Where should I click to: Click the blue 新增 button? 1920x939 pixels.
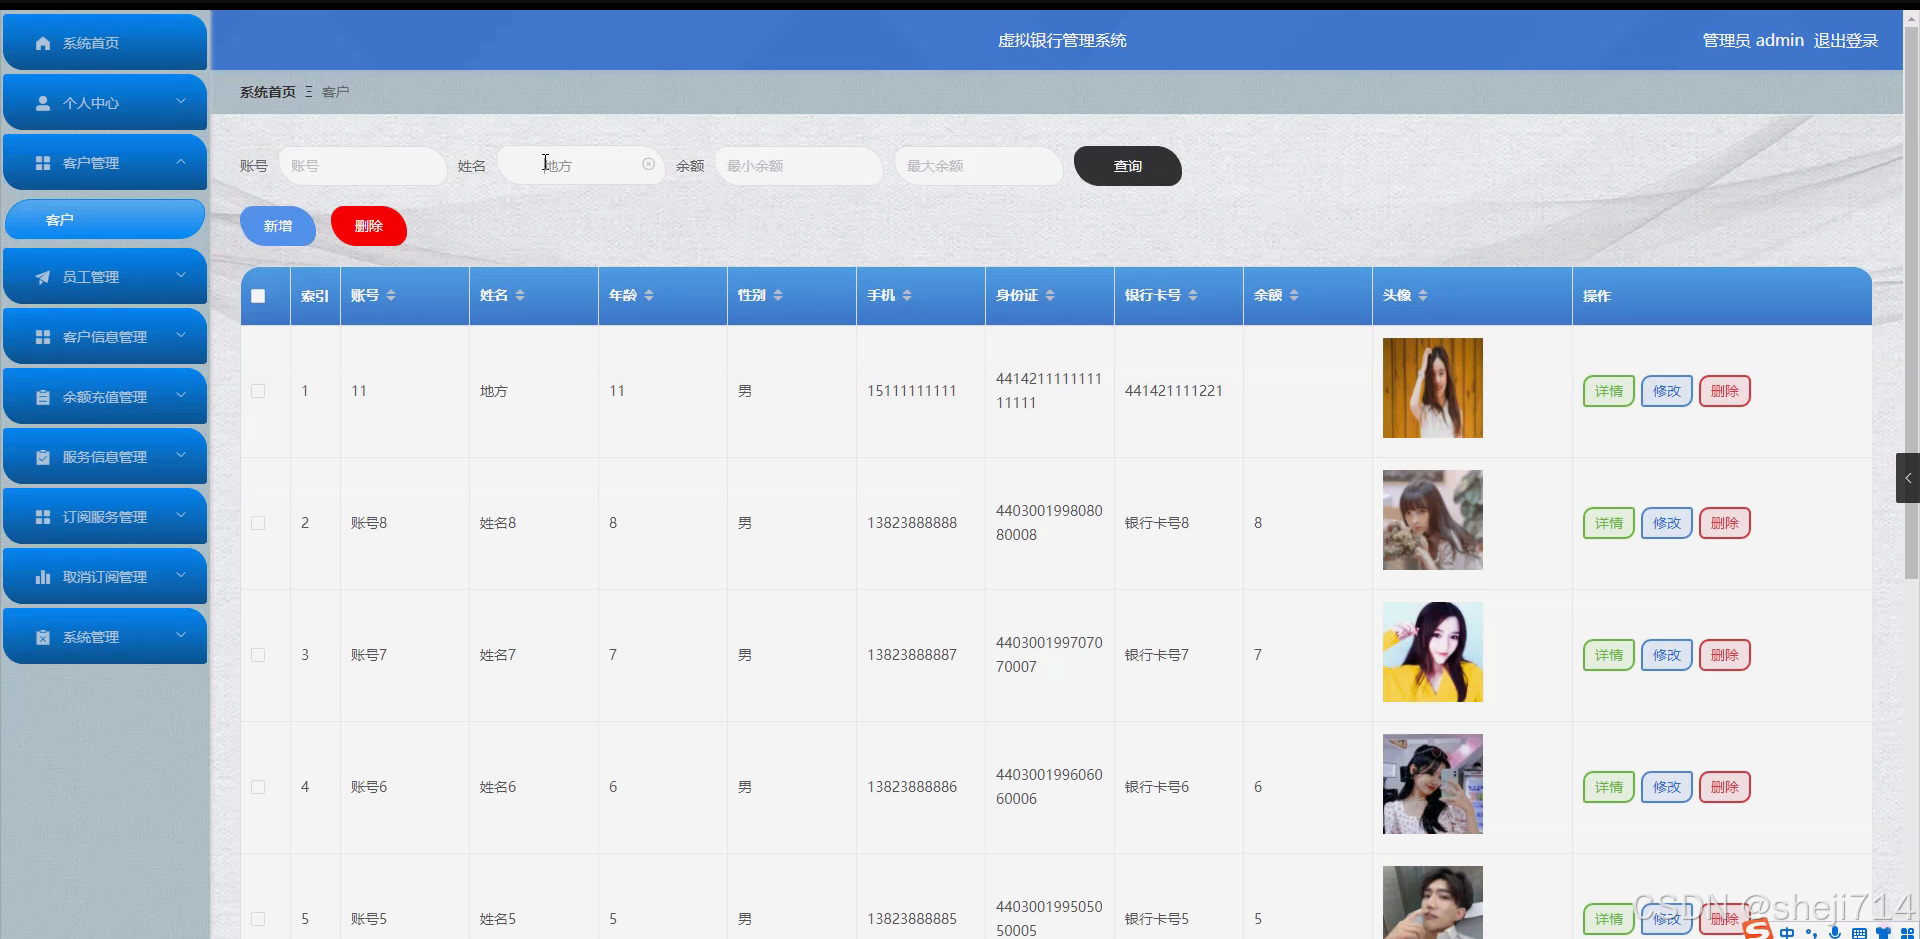coord(278,226)
